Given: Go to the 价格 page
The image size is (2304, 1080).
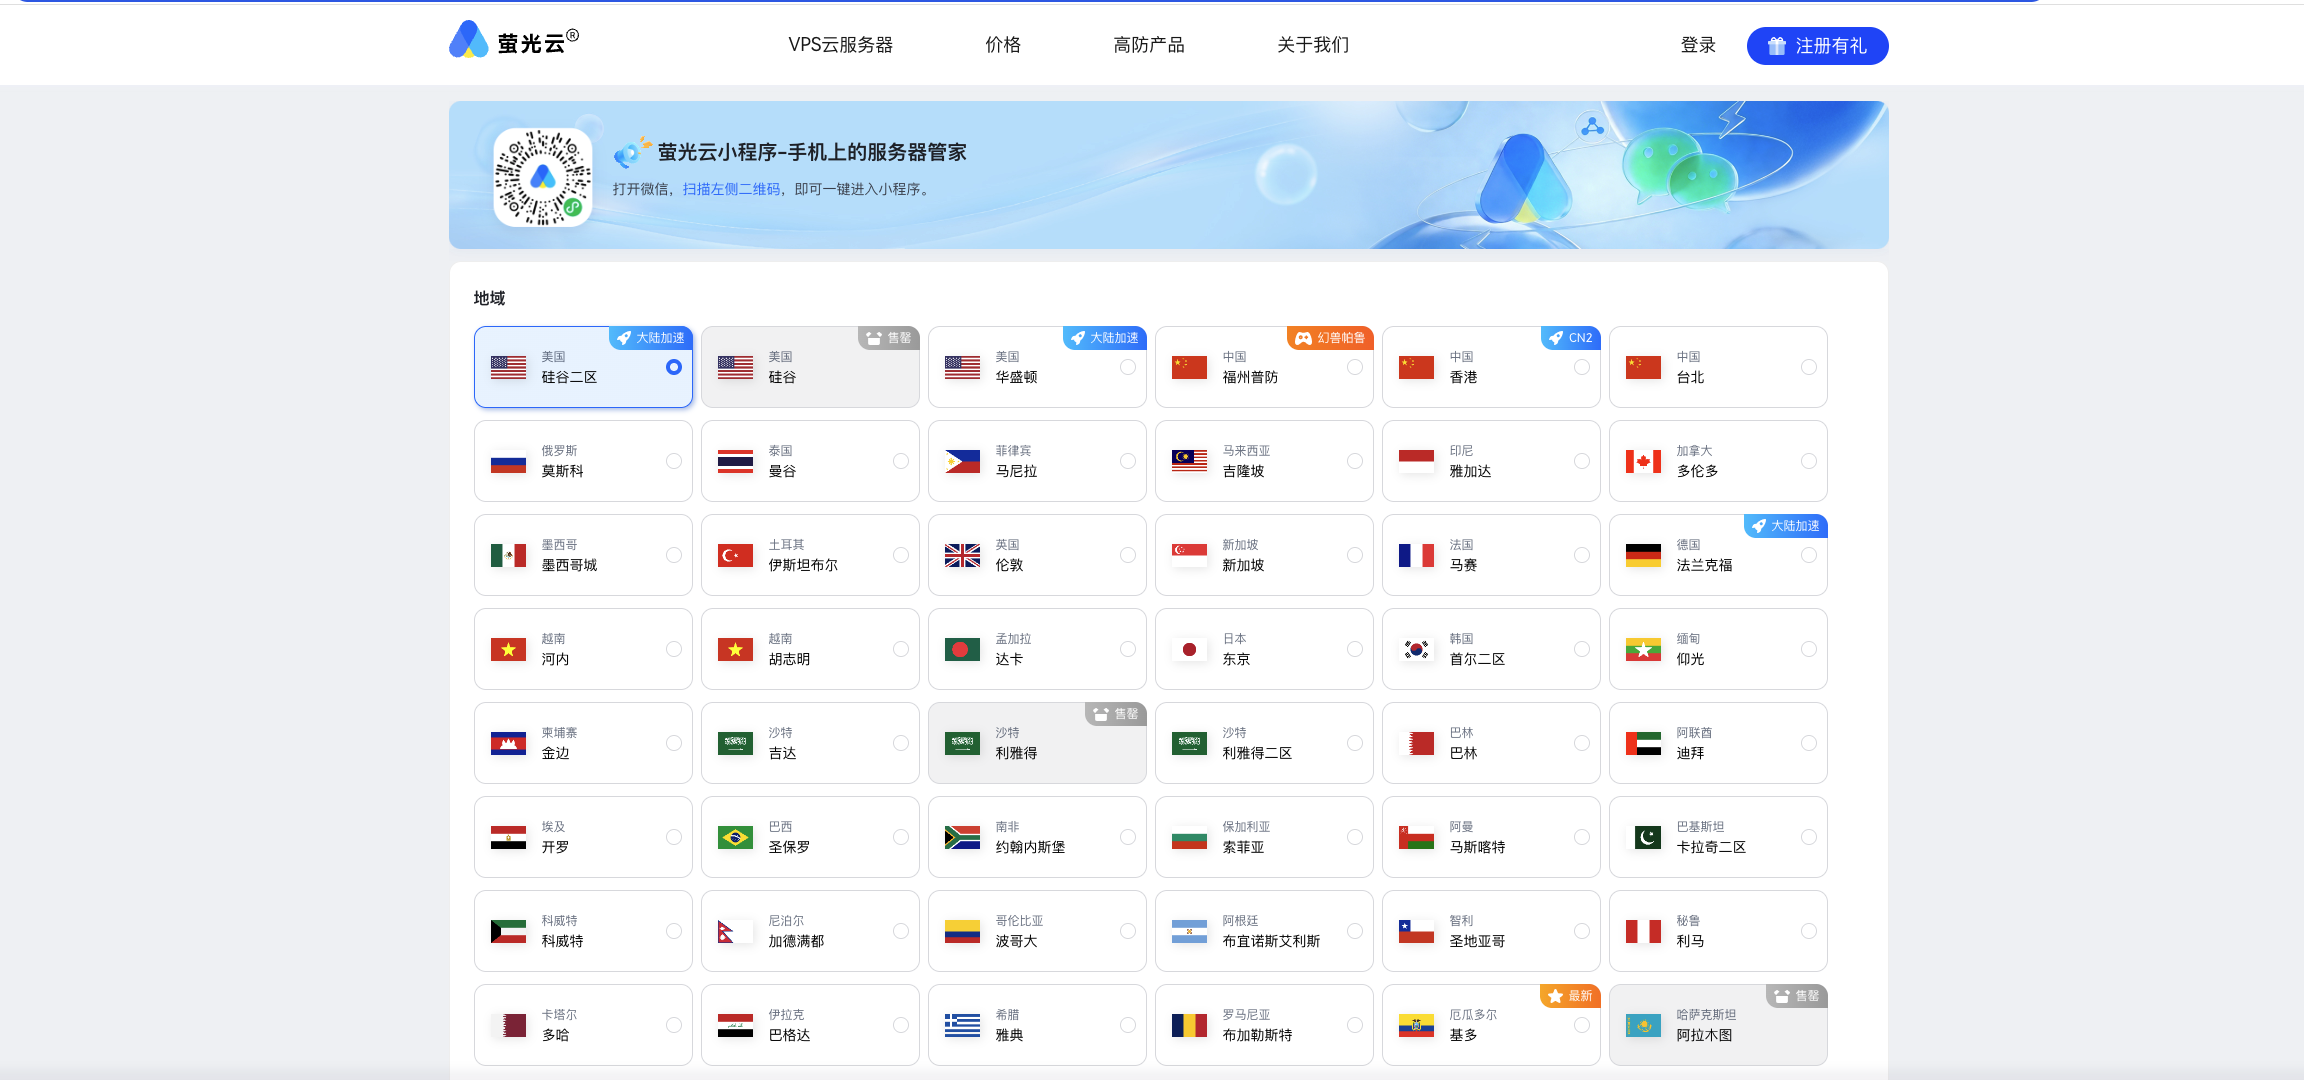Looking at the screenshot, I should (x=1003, y=45).
